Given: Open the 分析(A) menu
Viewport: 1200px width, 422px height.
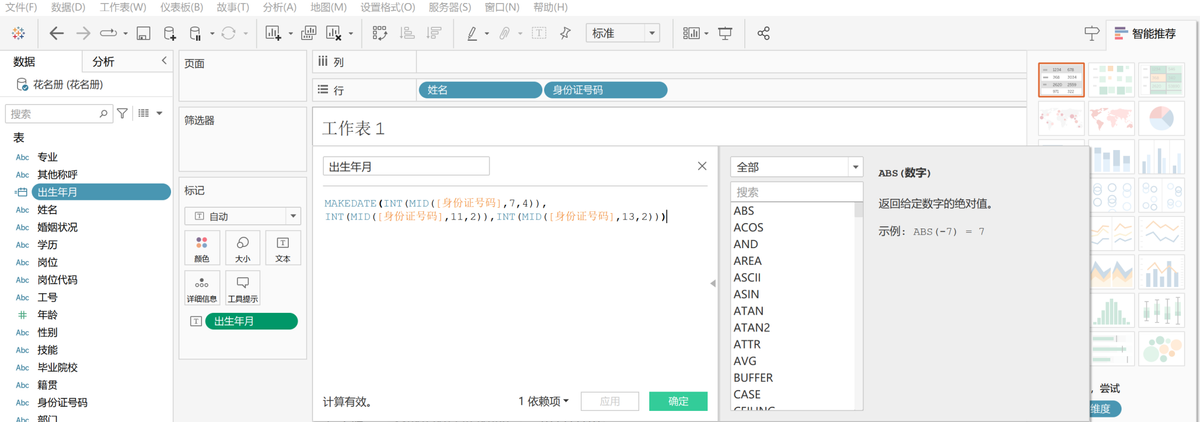Looking at the screenshot, I should [280, 7].
